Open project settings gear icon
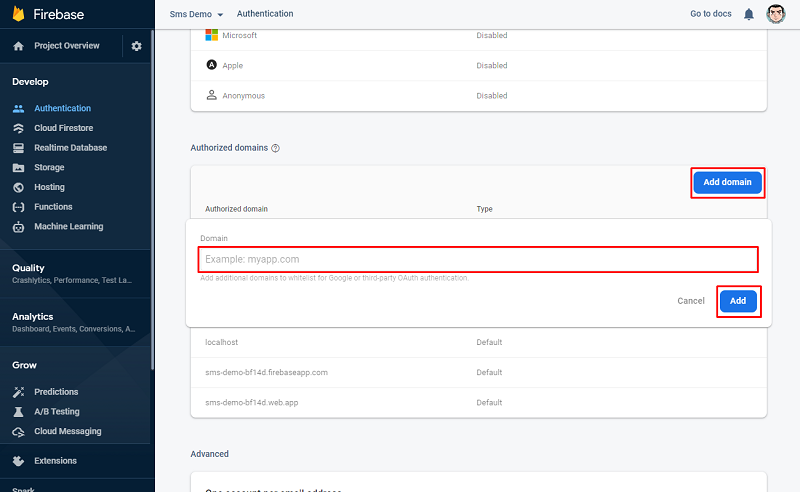800x492 pixels. click(x=136, y=46)
